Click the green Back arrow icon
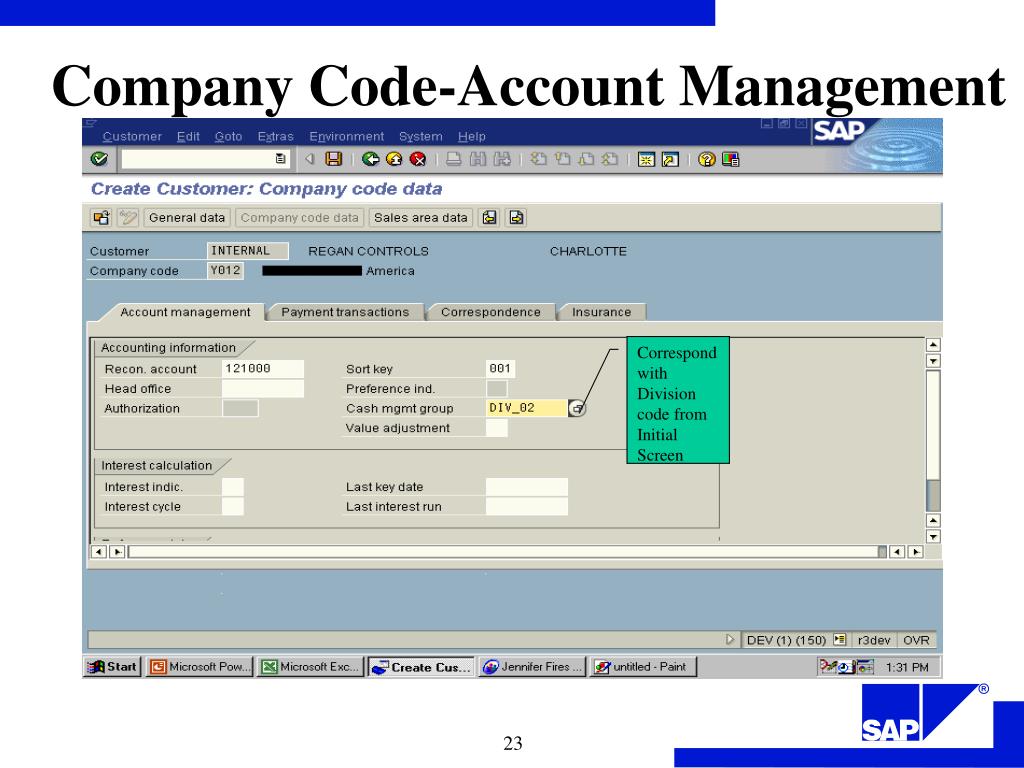Image resolution: width=1024 pixels, height=768 pixels. [370, 159]
